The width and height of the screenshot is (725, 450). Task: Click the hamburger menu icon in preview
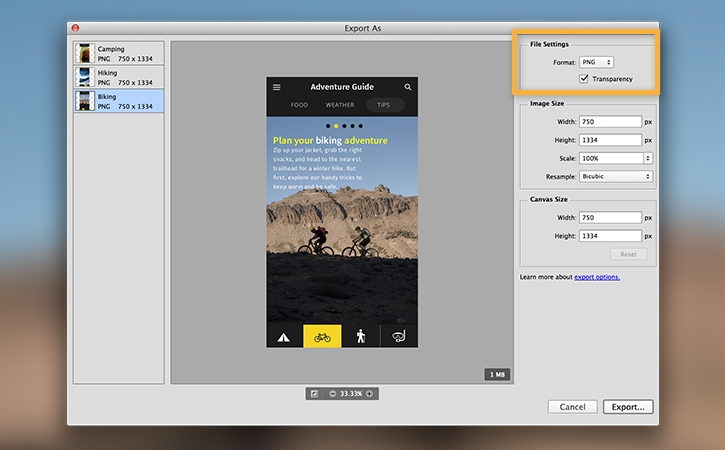(x=277, y=87)
